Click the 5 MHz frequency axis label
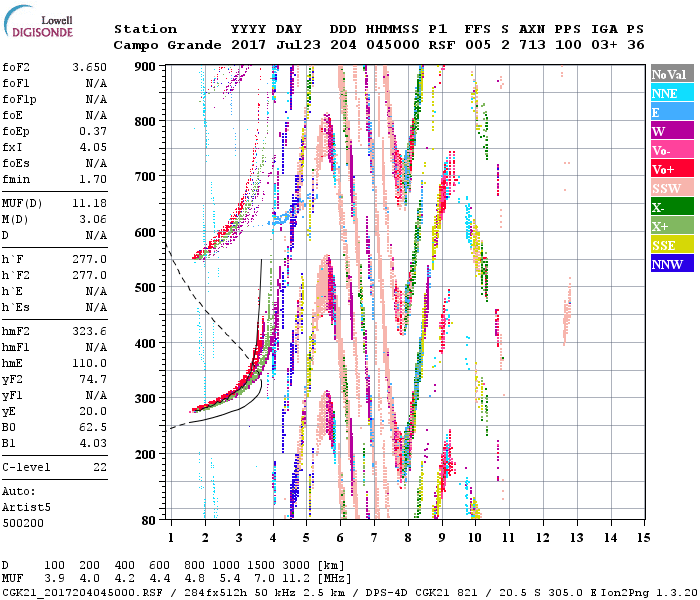 pyautogui.click(x=306, y=538)
